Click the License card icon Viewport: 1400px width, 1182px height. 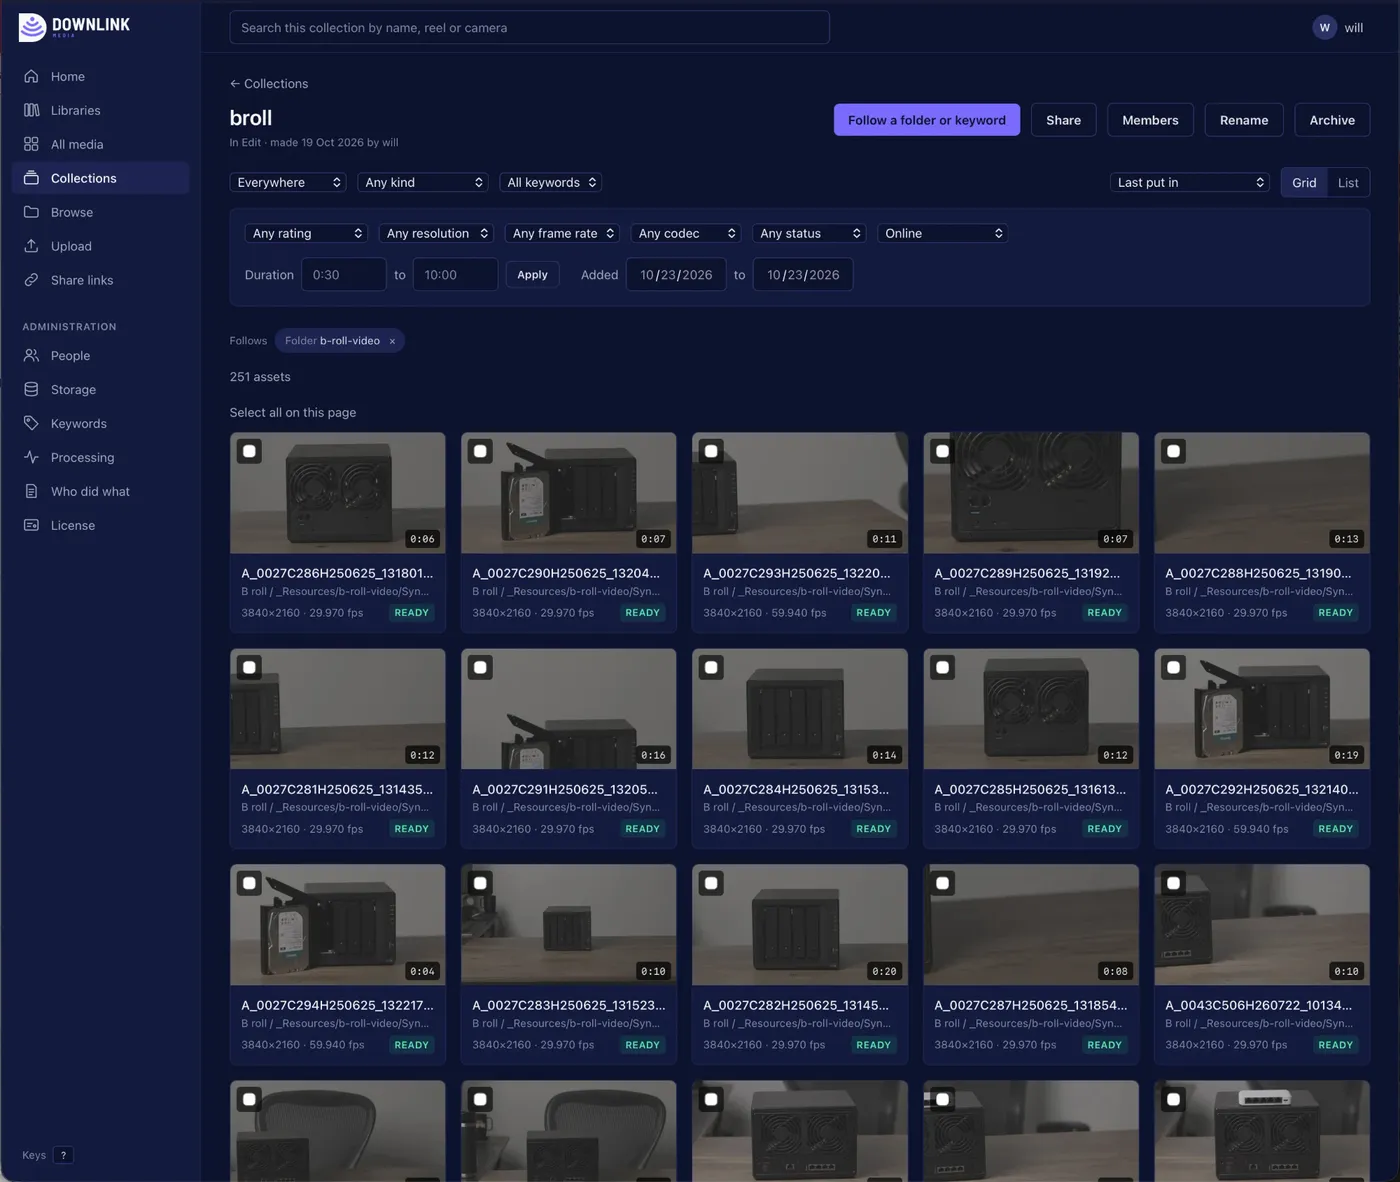31,525
